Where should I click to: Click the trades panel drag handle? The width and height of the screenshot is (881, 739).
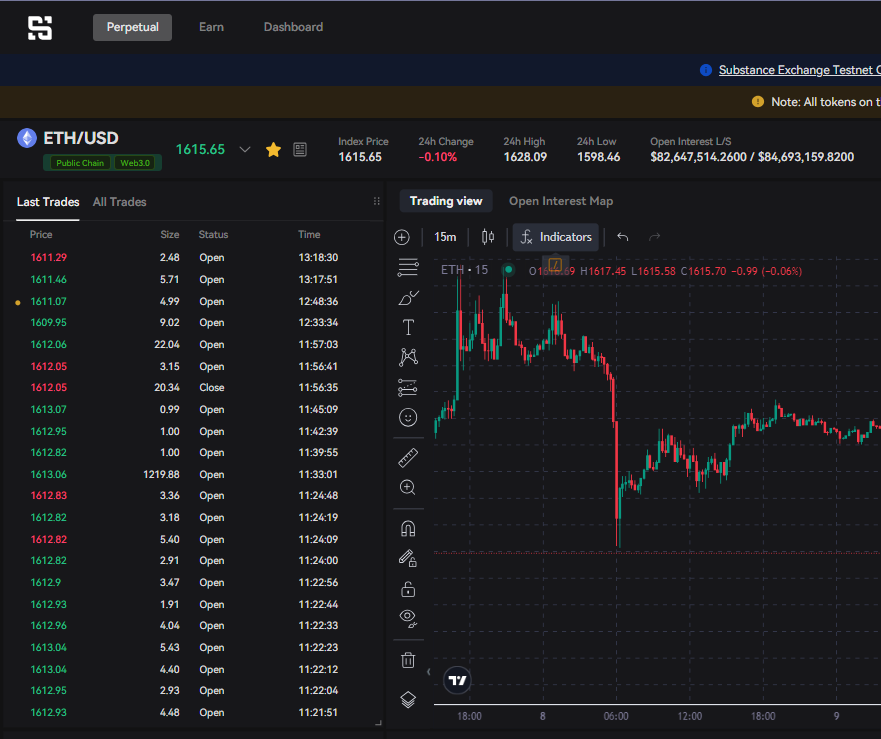376,201
